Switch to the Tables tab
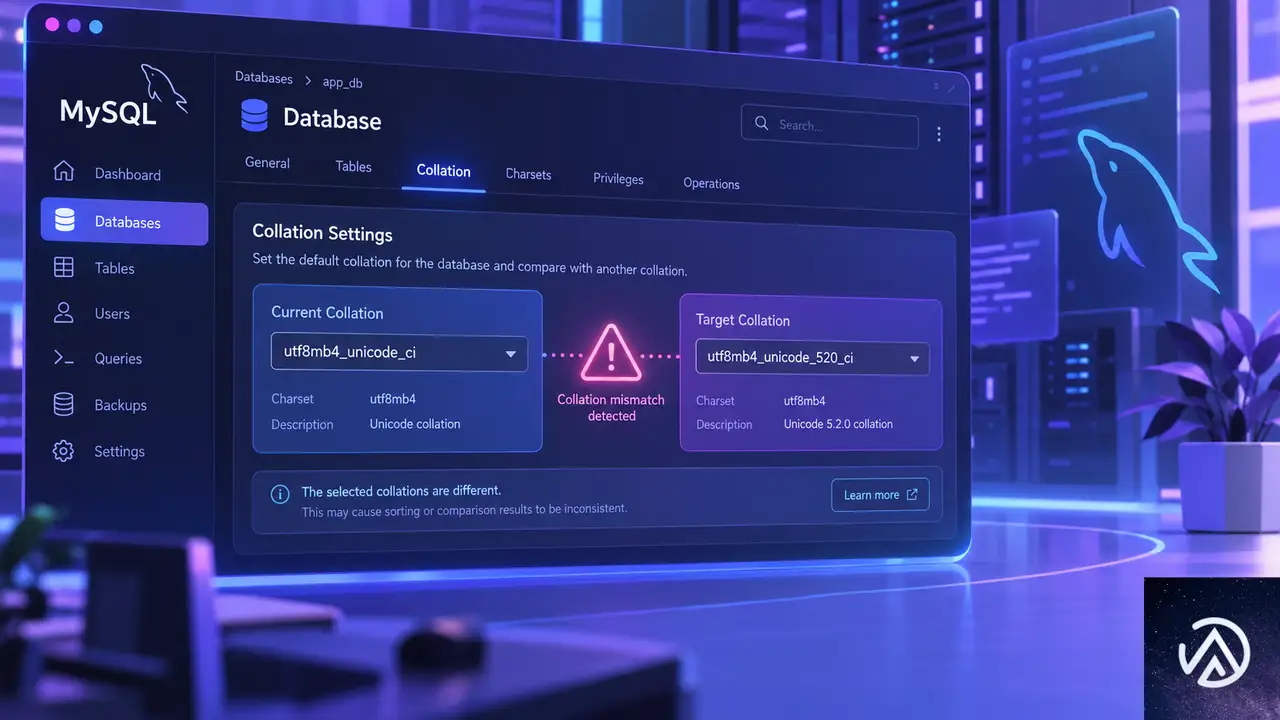The height and width of the screenshot is (720, 1280). point(353,167)
